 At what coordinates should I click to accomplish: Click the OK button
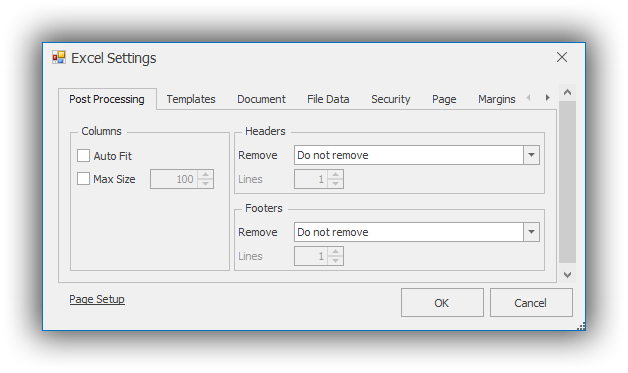[442, 302]
